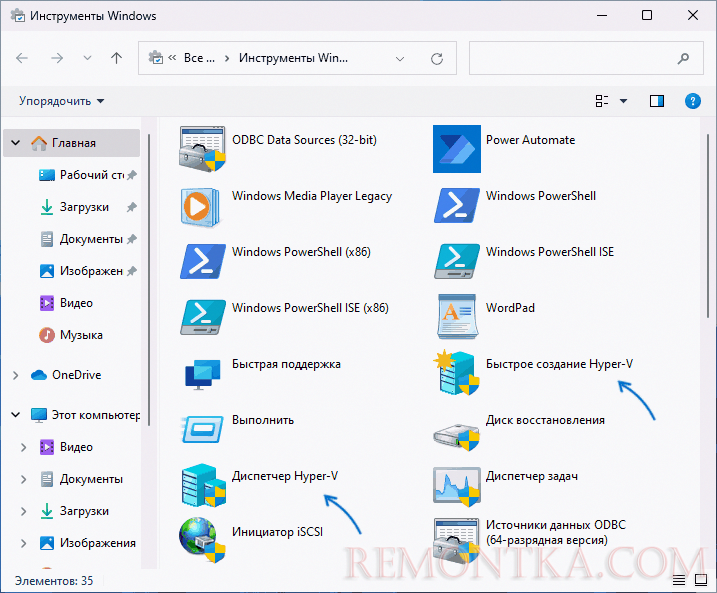
Task: Expand Изображения under Этот компьютер
Action: 23,543
